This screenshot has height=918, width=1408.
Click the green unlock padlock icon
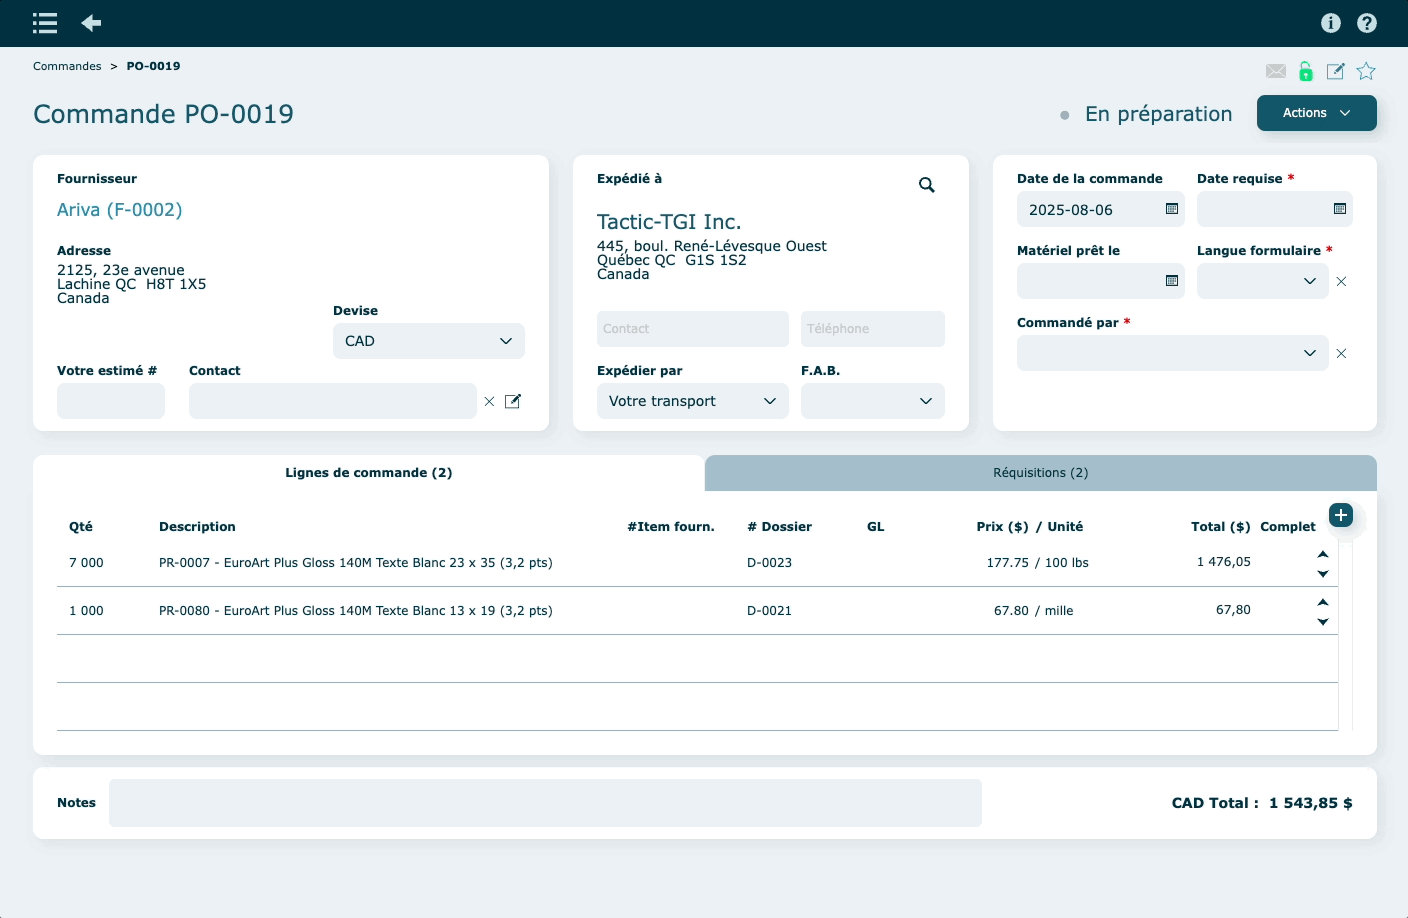(x=1305, y=71)
